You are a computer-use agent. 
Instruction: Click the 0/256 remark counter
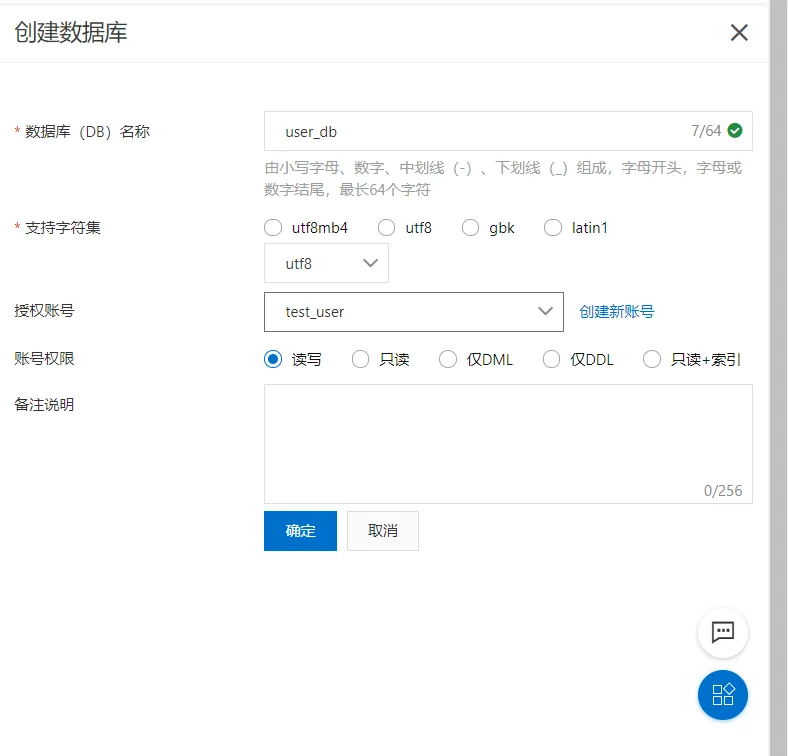723,491
